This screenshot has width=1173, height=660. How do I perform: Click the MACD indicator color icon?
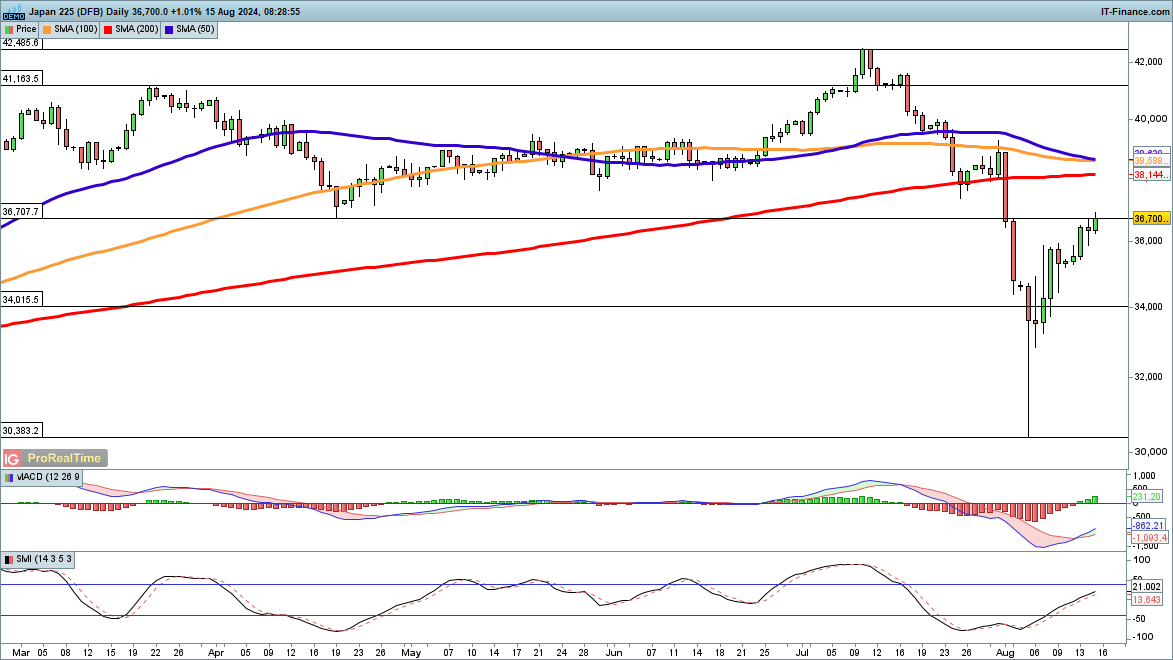(9, 477)
